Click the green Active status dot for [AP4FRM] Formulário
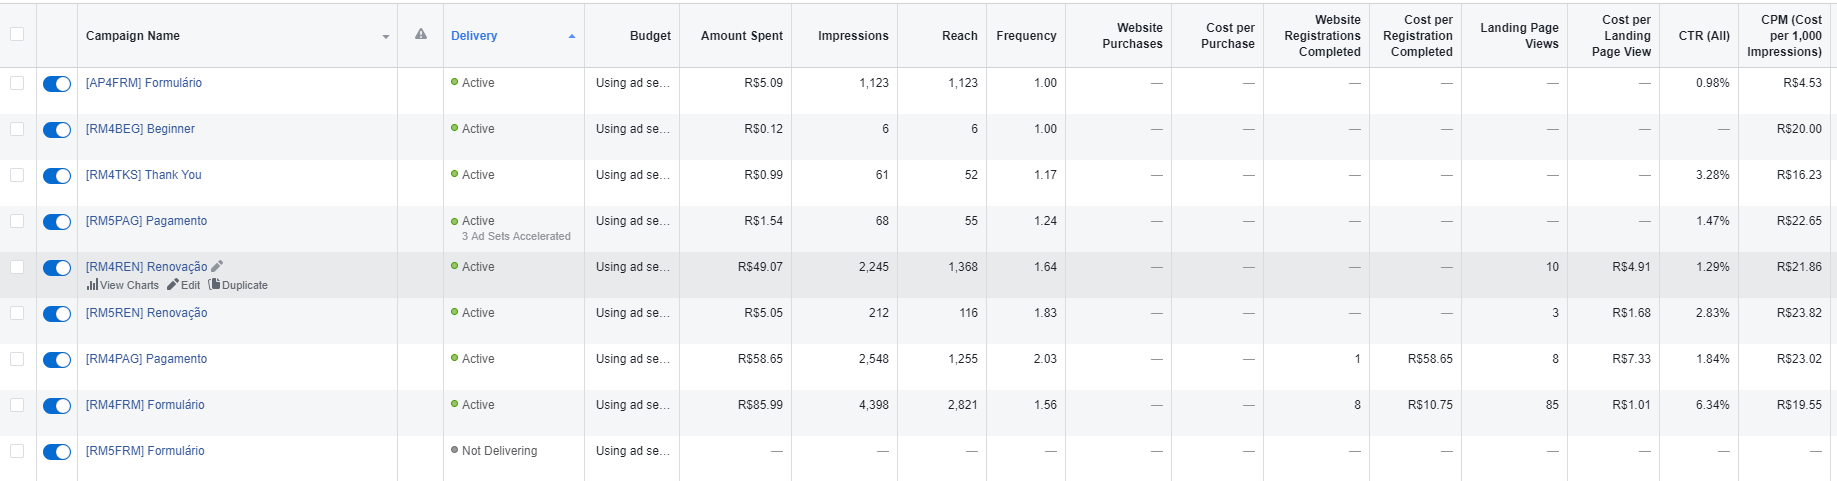The image size is (1837, 481). pyautogui.click(x=455, y=82)
